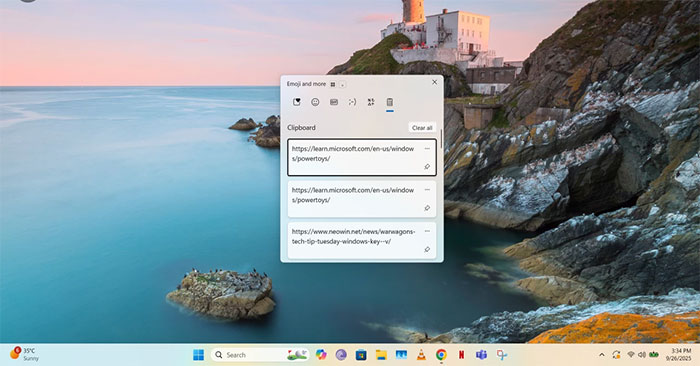The image size is (700, 366).
Task: Open the Symbols tab
Action: click(371, 102)
